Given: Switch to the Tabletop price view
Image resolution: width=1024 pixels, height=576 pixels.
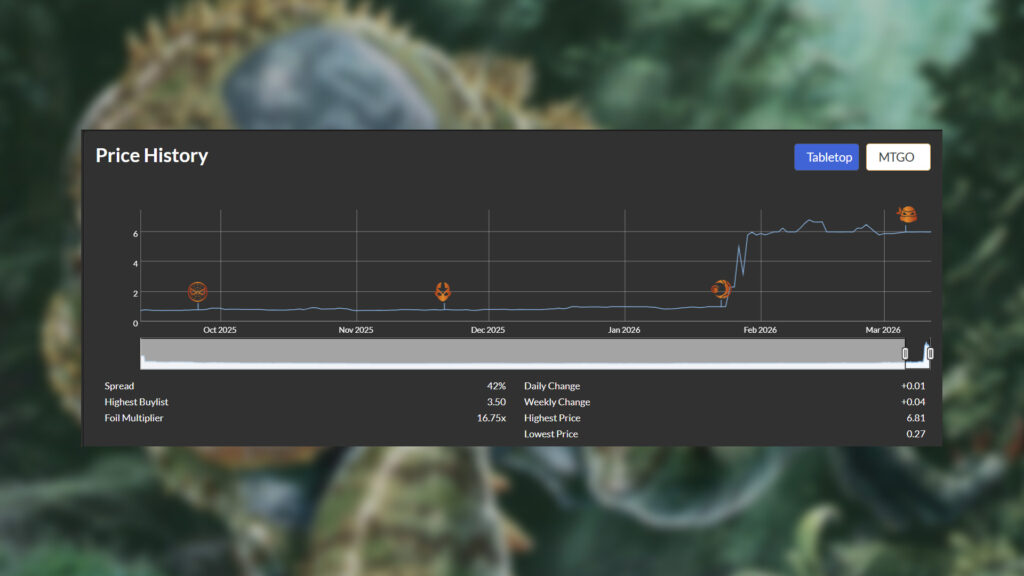Looking at the screenshot, I should [x=826, y=157].
